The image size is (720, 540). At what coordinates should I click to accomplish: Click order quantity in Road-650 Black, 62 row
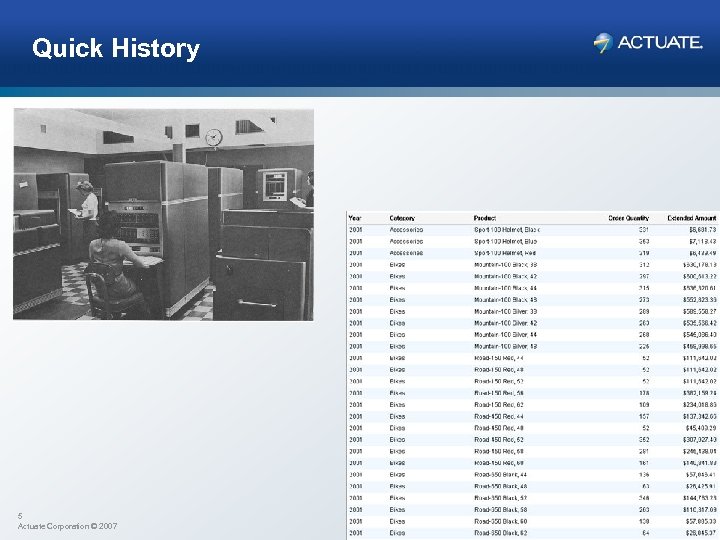tap(645, 533)
